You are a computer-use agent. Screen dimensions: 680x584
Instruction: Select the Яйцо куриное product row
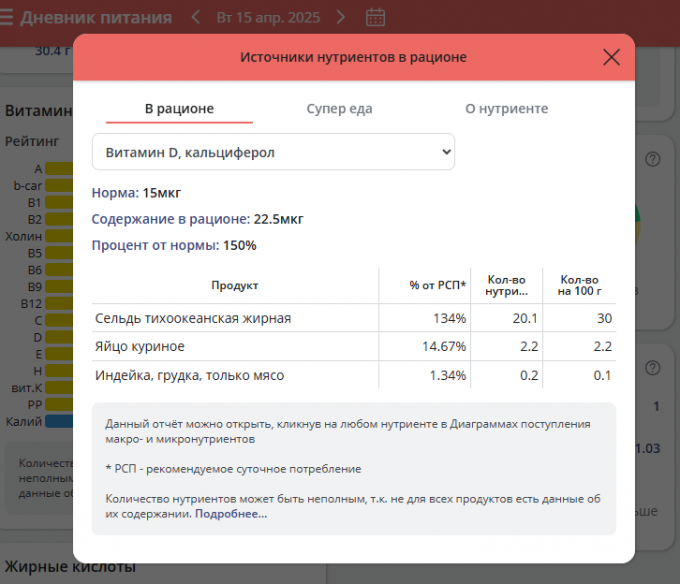click(140, 346)
